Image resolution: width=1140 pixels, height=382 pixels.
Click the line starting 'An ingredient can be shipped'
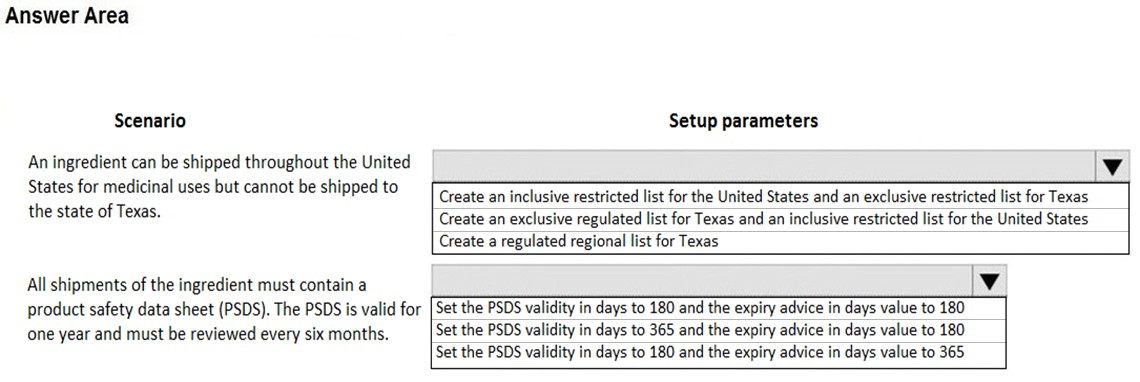coord(219,161)
